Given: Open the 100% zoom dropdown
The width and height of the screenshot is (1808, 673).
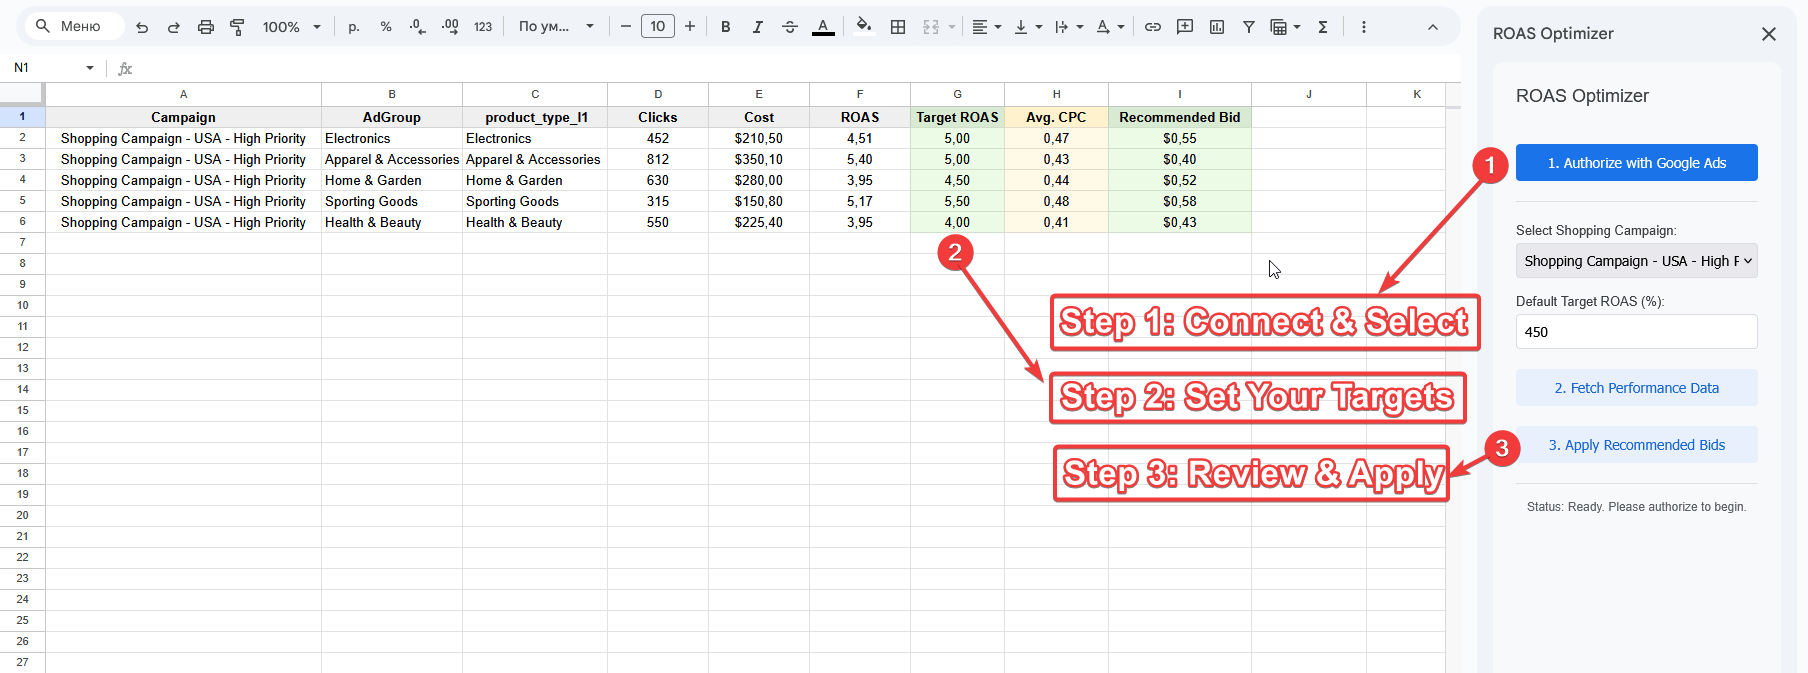Looking at the screenshot, I should pos(291,27).
